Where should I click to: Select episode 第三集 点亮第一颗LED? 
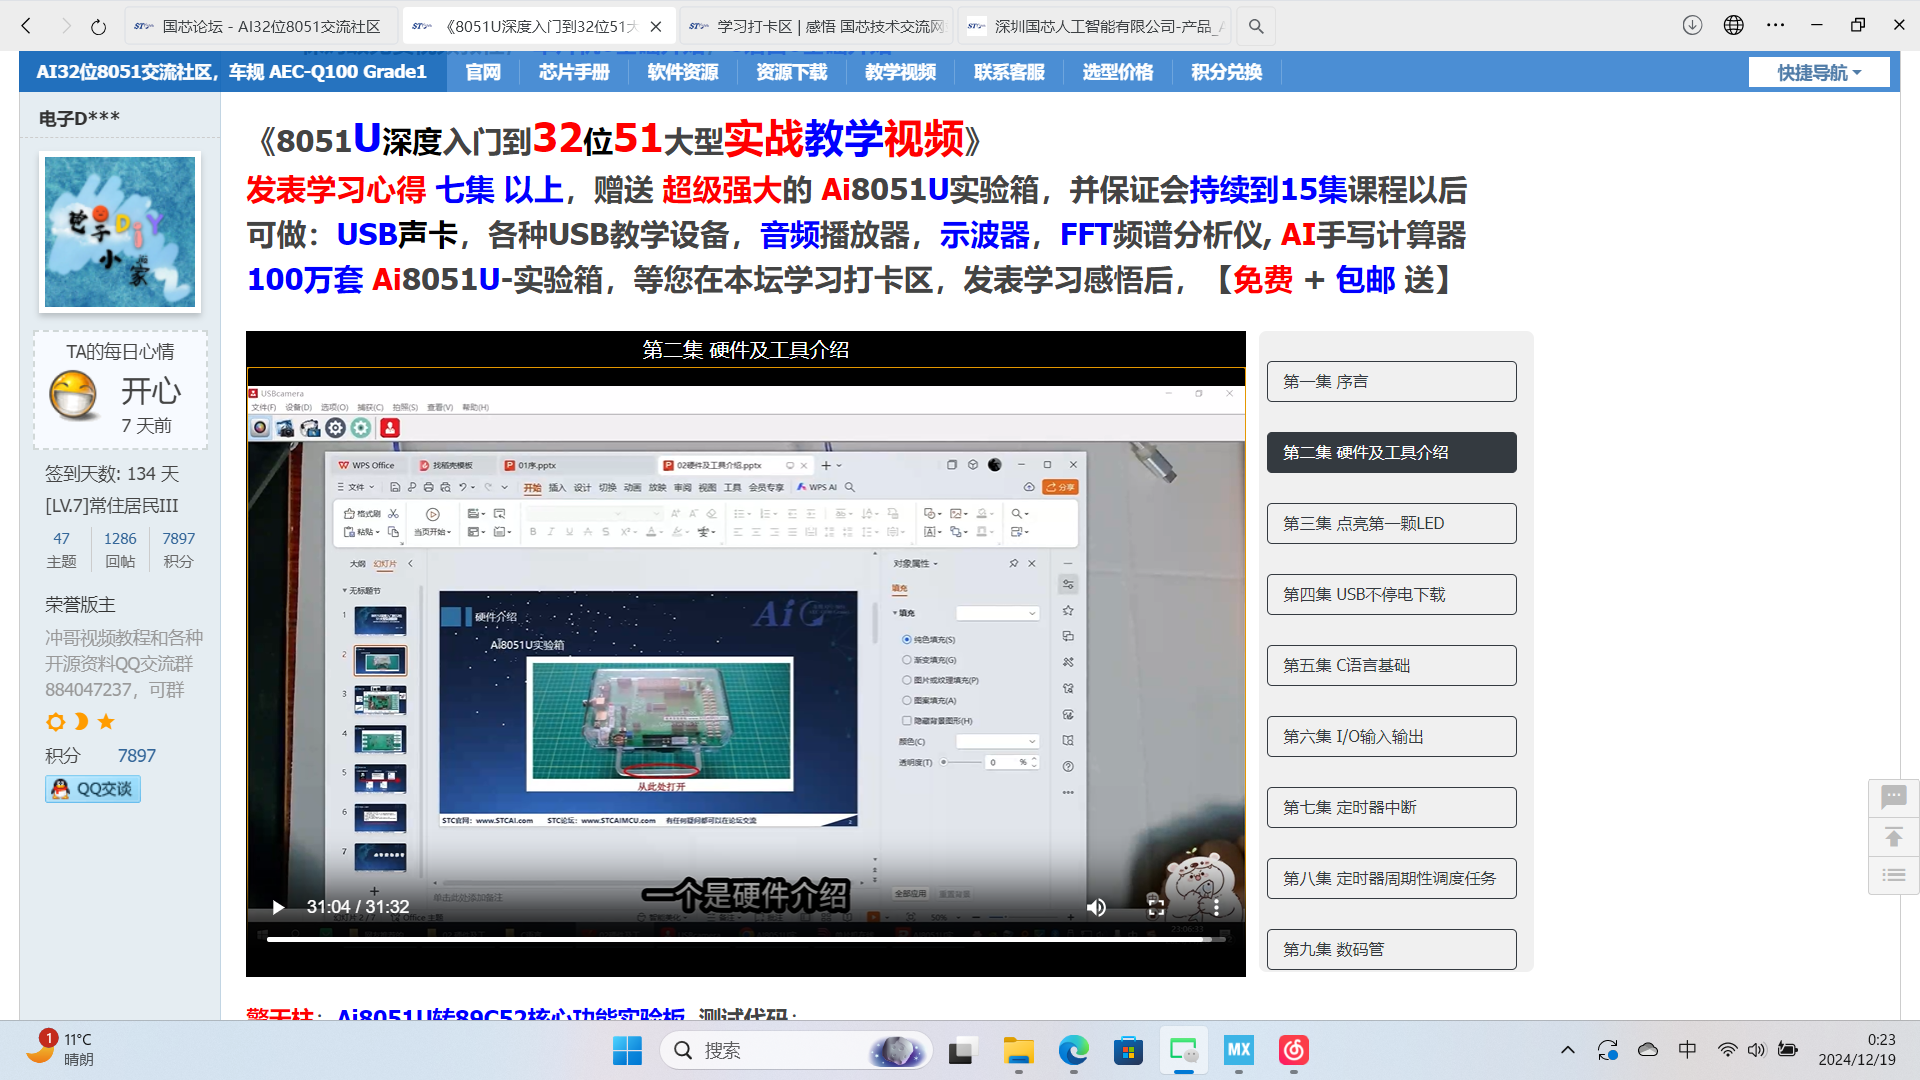pos(1391,523)
